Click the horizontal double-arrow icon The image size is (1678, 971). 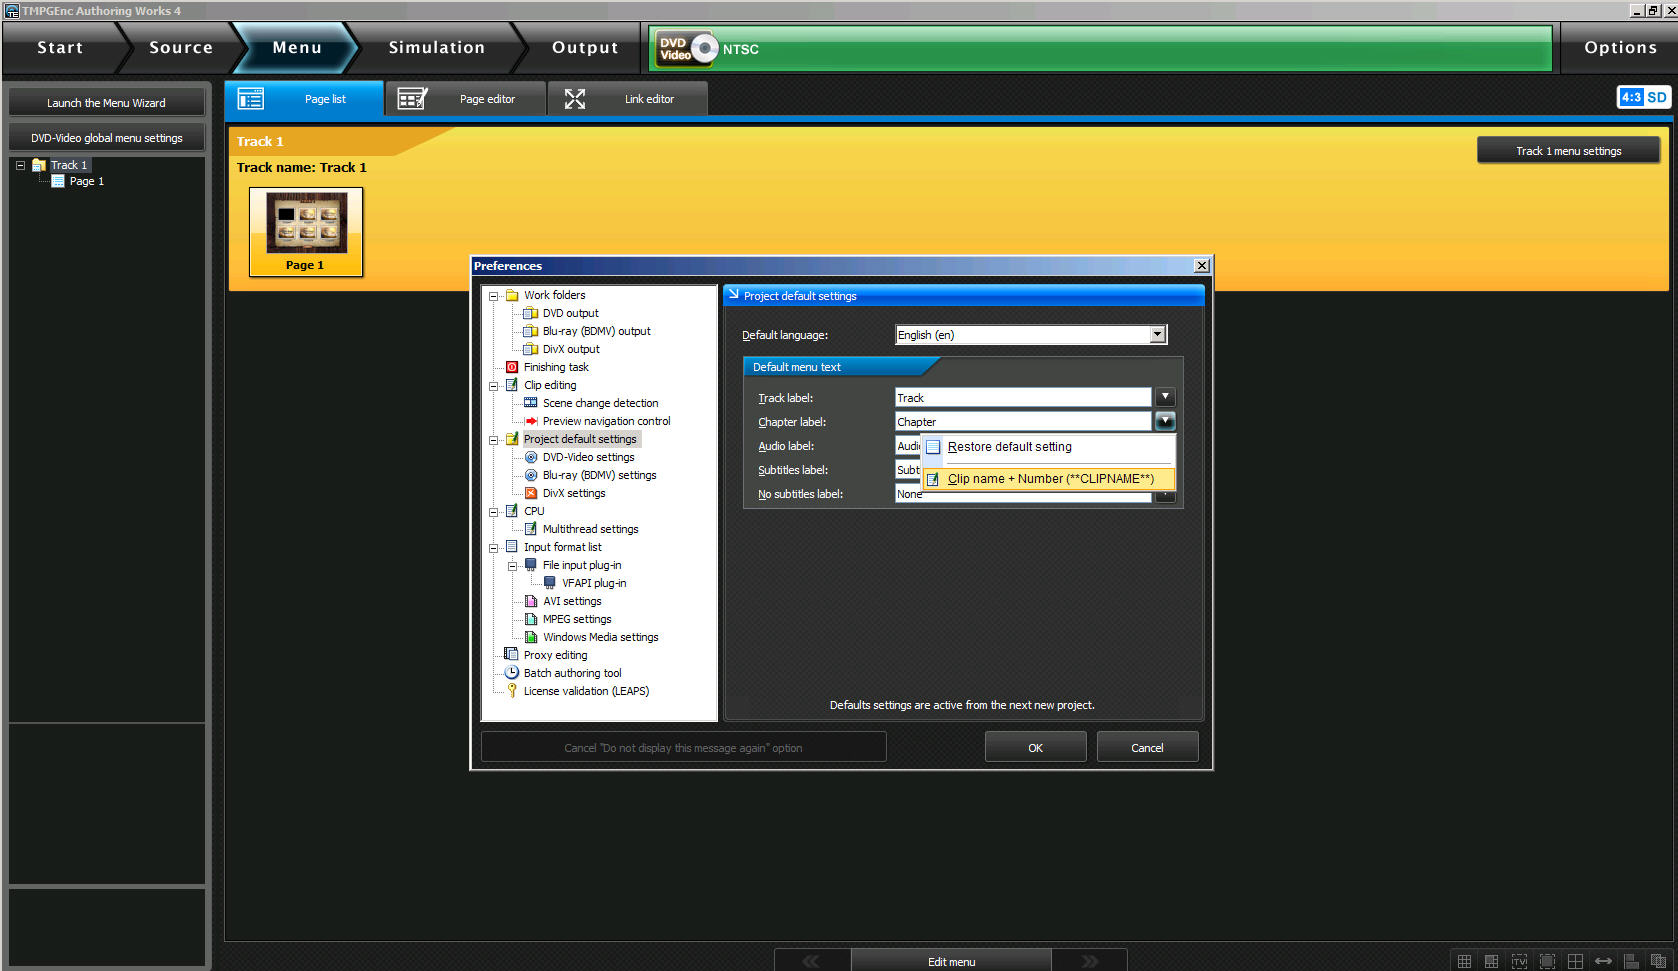click(x=1603, y=961)
